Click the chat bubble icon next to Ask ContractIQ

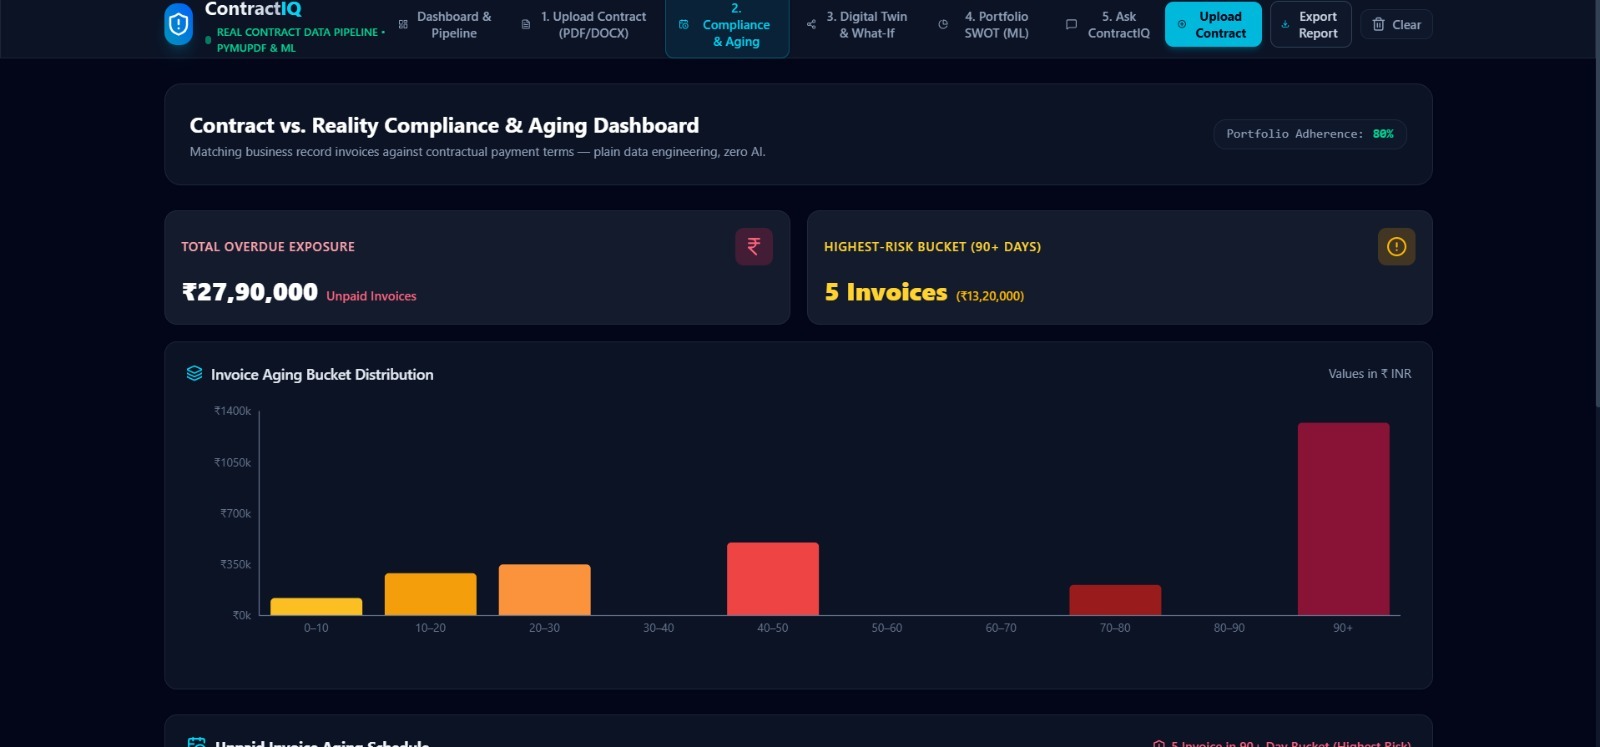point(1071,24)
